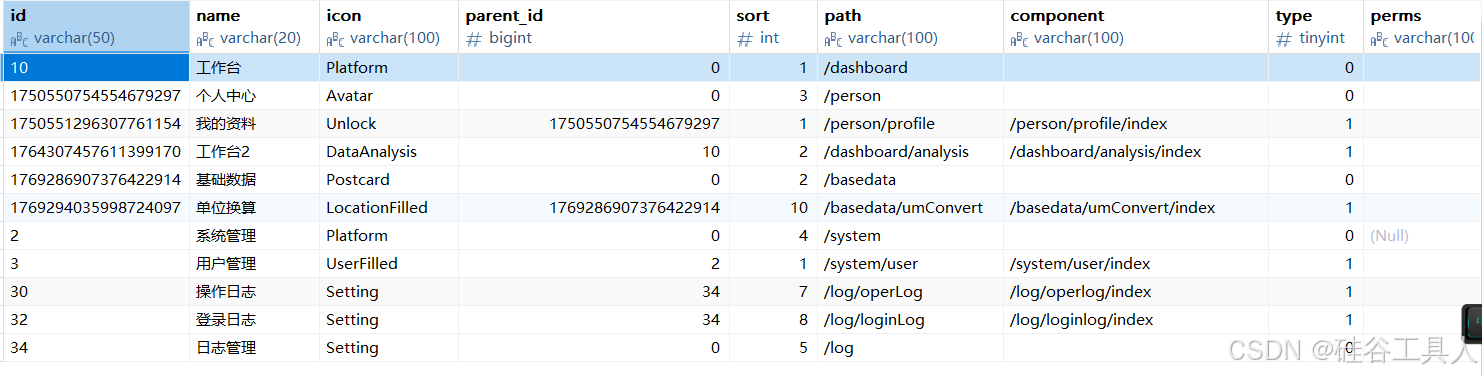Click sort value 10 in 单位换算 row
1482x376 pixels.
[773, 208]
